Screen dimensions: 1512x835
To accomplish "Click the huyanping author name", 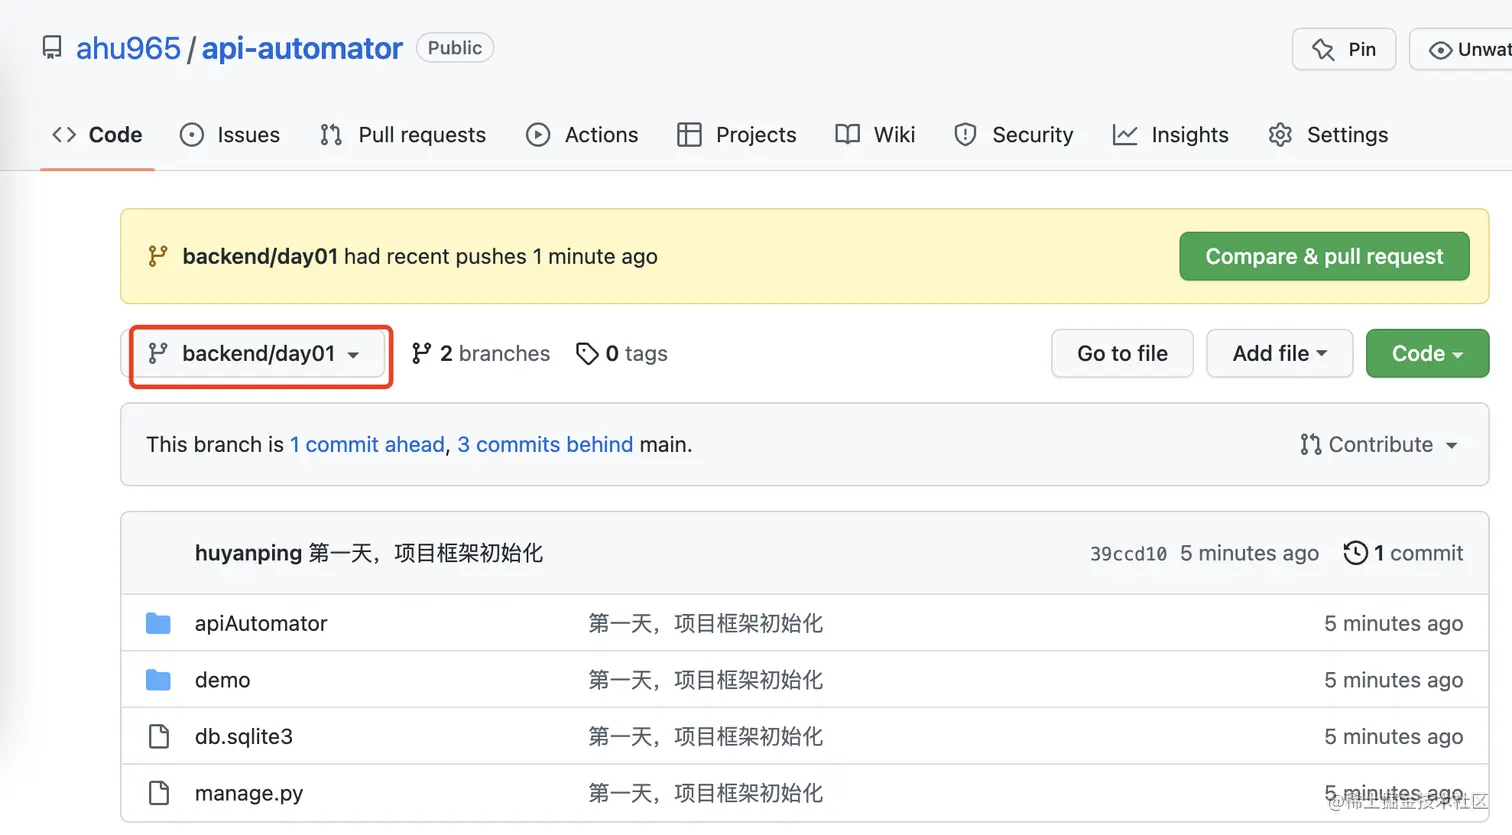I will 248,553.
